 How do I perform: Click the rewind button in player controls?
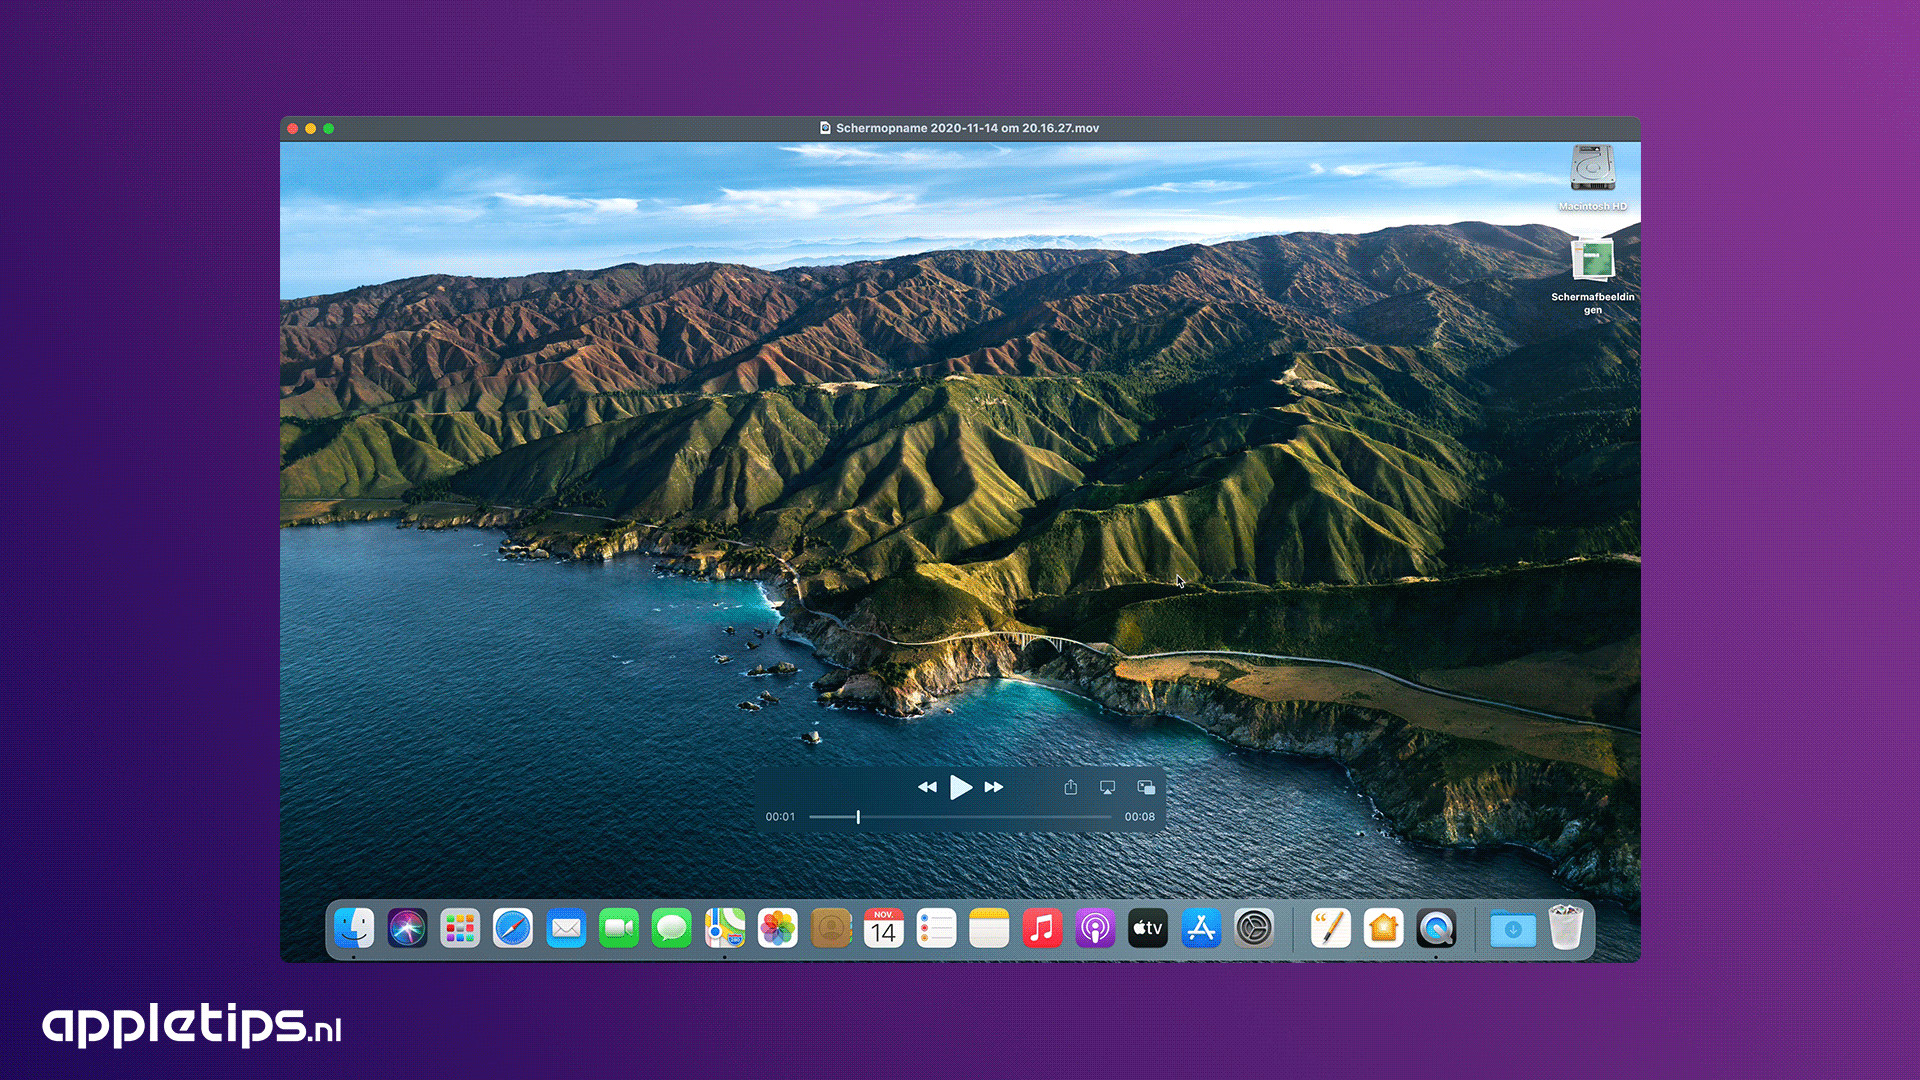point(927,787)
